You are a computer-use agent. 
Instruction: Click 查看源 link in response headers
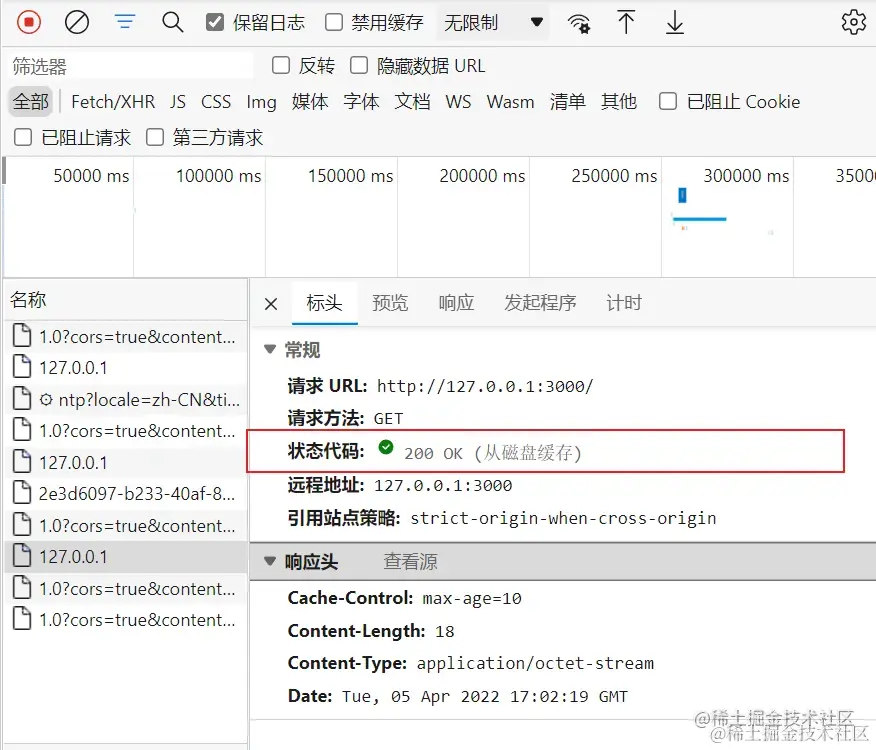click(x=411, y=561)
